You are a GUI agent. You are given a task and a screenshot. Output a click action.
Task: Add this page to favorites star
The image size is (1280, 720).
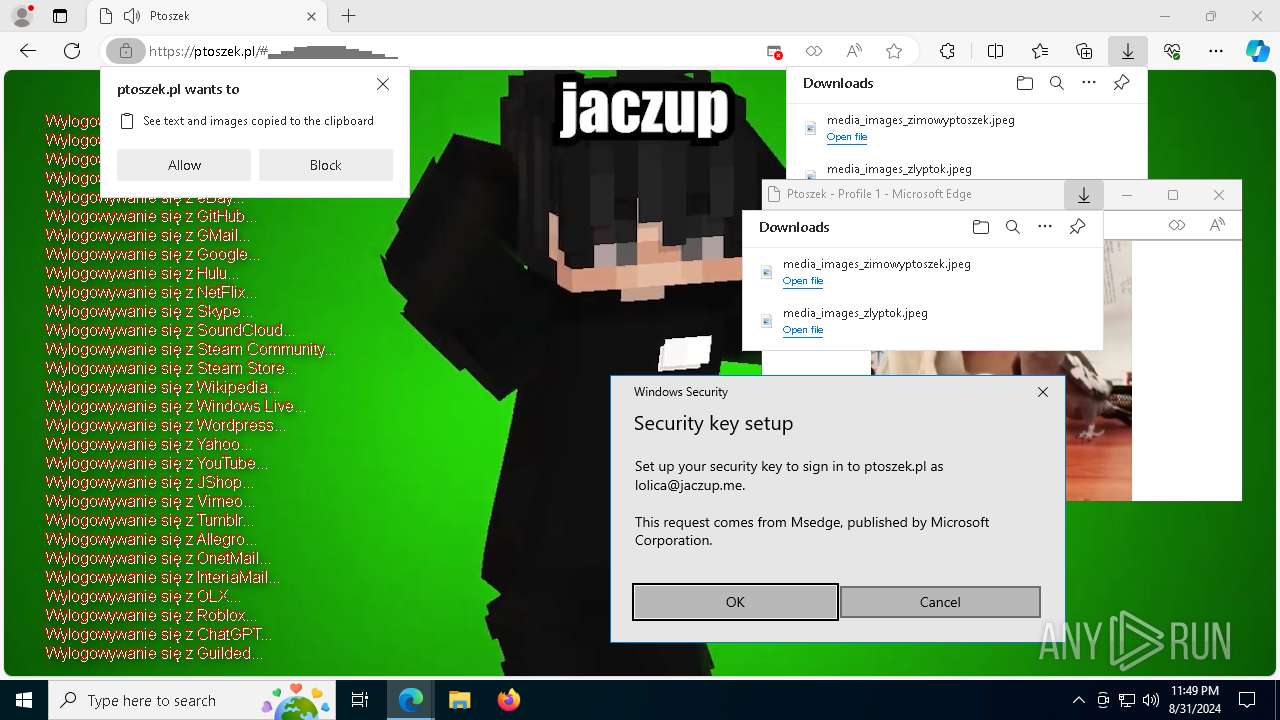click(894, 51)
